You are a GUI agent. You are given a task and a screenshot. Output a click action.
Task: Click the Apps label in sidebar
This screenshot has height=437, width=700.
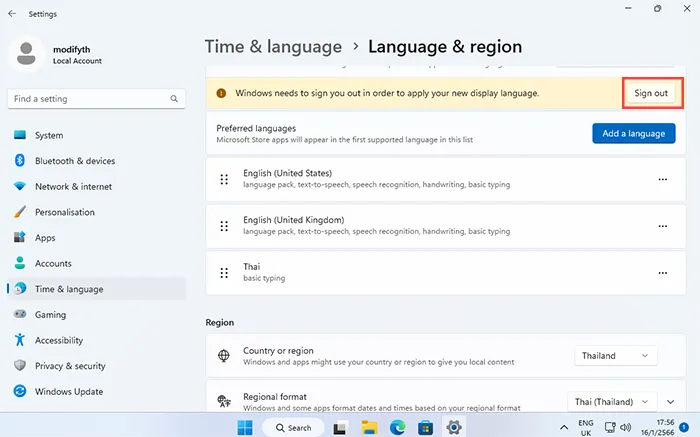[45, 238]
